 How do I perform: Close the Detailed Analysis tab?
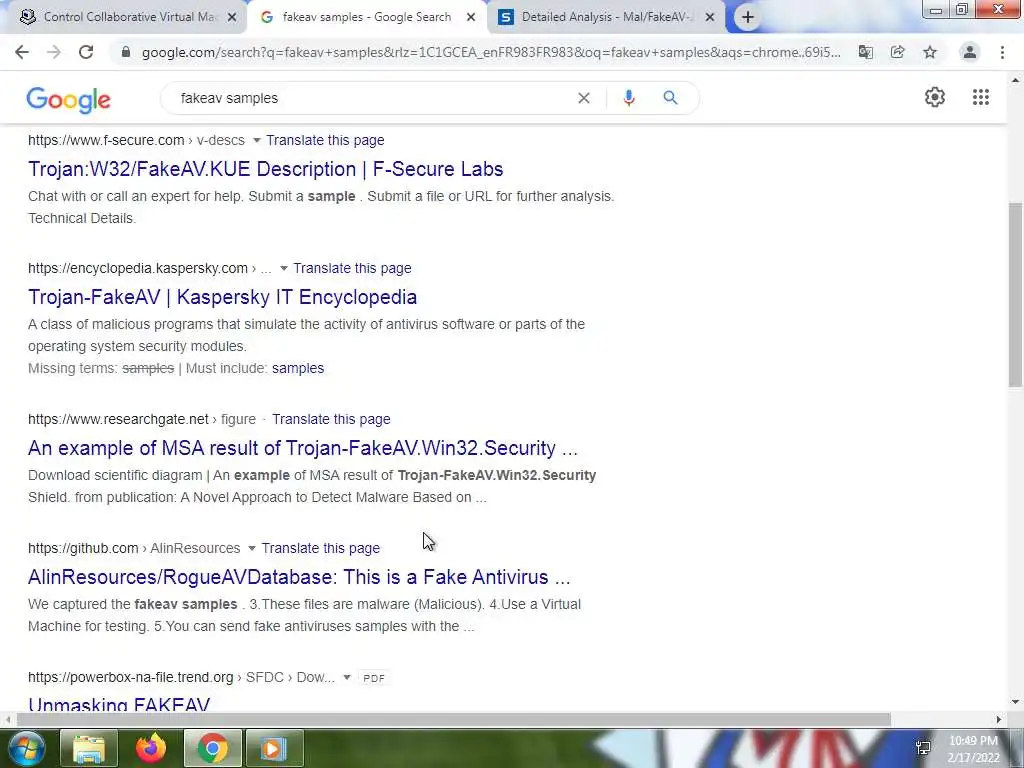(710, 18)
